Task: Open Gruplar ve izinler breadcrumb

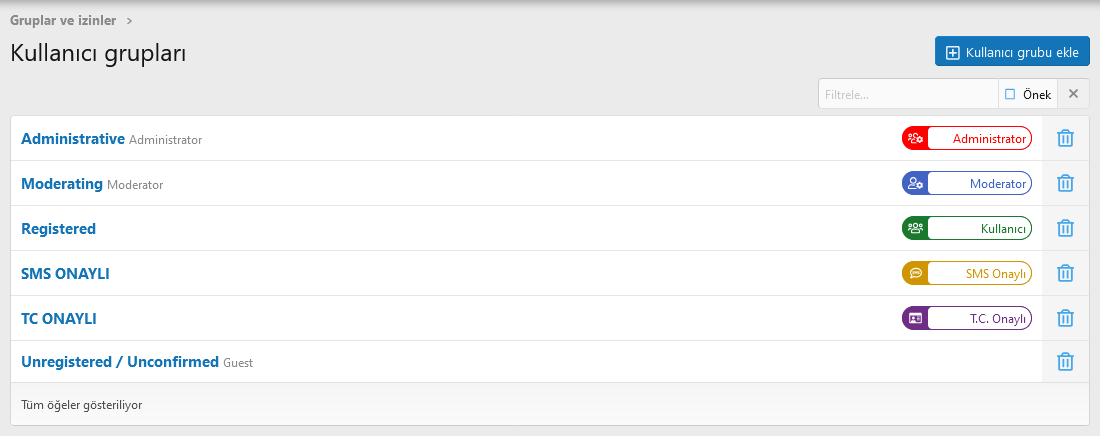Action: click(x=63, y=19)
